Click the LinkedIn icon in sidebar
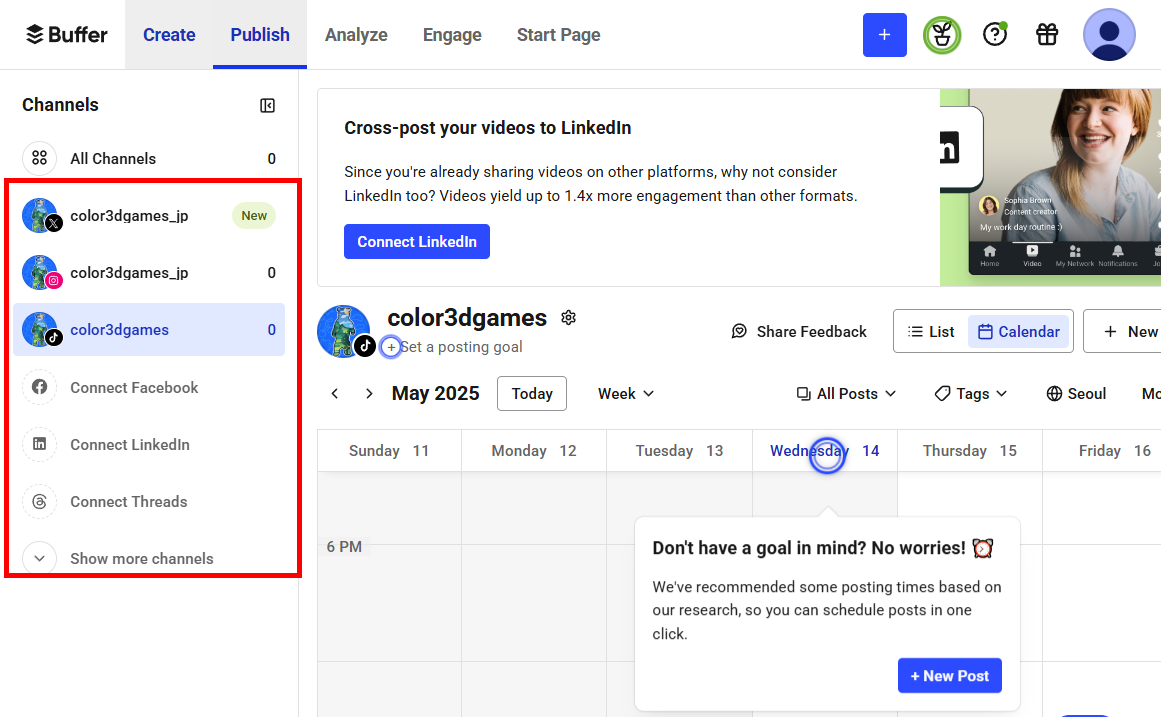Image resolution: width=1161 pixels, height=717 pixels. 40,444
